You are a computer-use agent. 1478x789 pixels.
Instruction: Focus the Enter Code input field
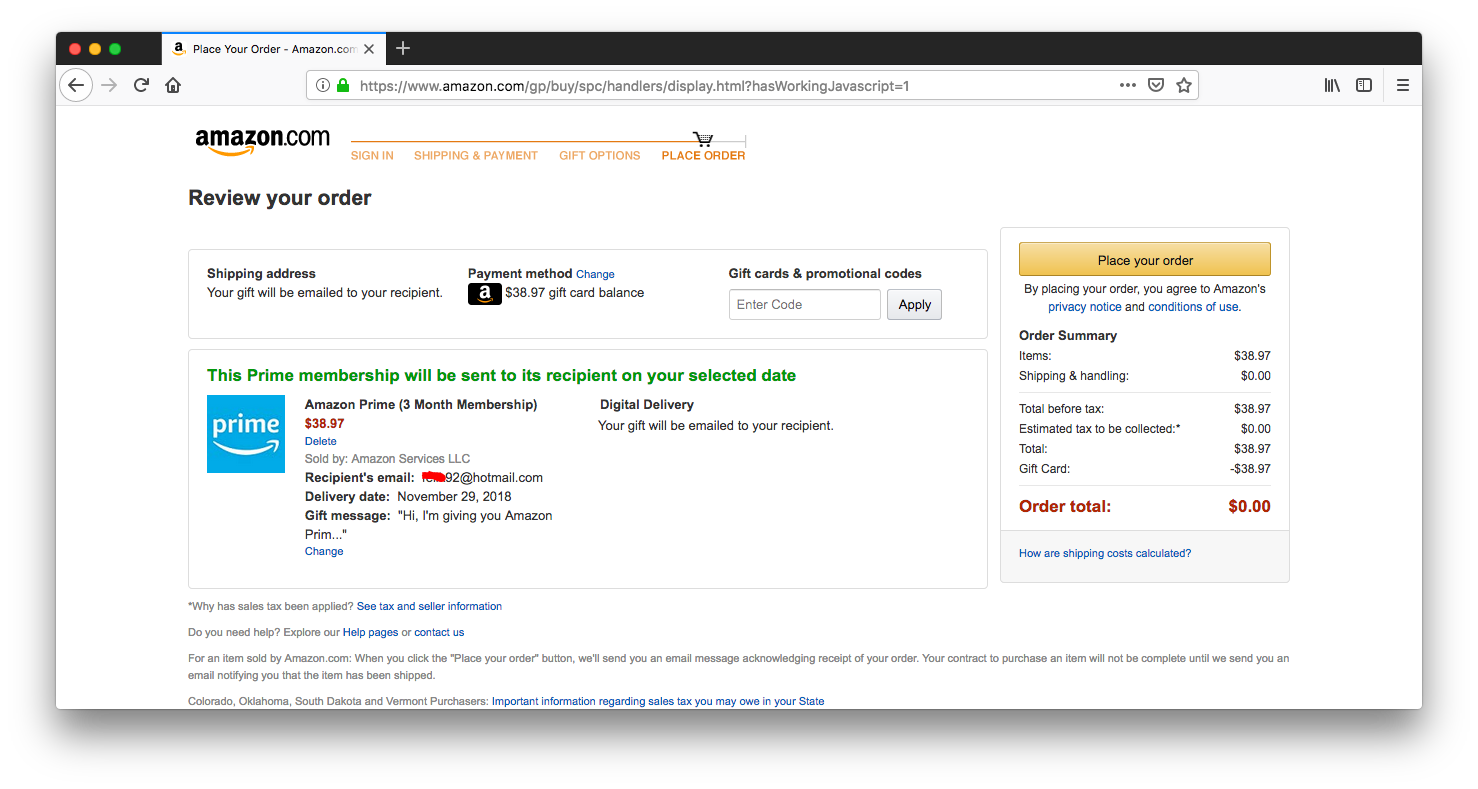pyautogui.click(x=805, y=305)
